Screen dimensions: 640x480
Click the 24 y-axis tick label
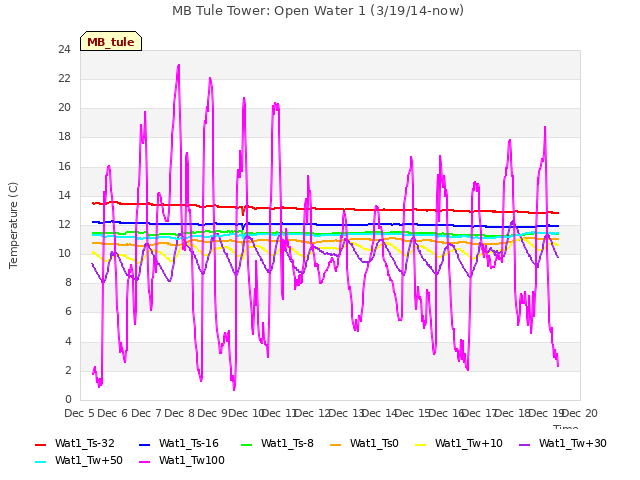coord(64,50)
